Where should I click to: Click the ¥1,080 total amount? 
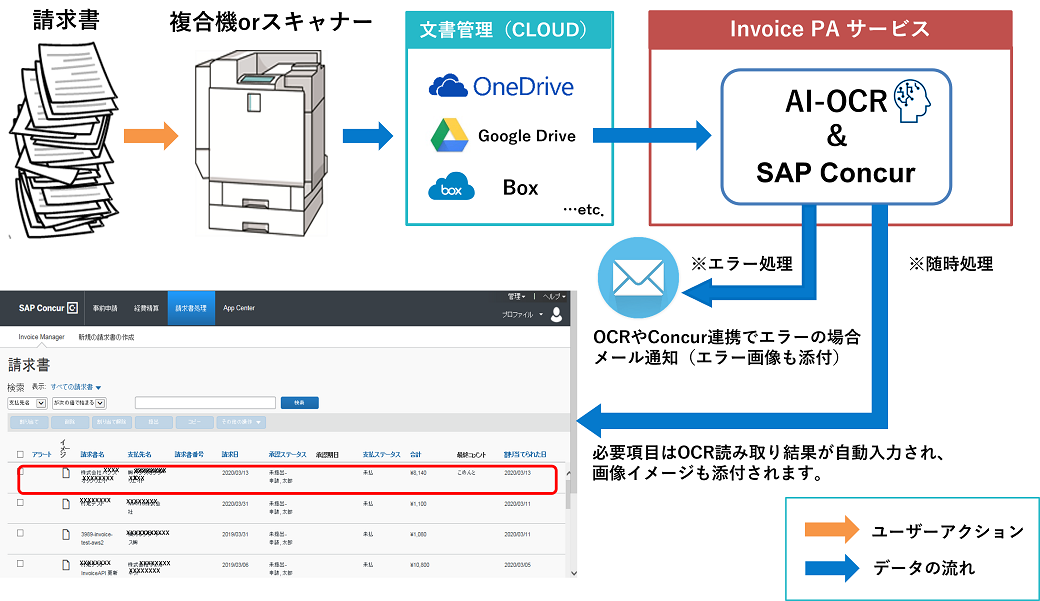point(418,535)
